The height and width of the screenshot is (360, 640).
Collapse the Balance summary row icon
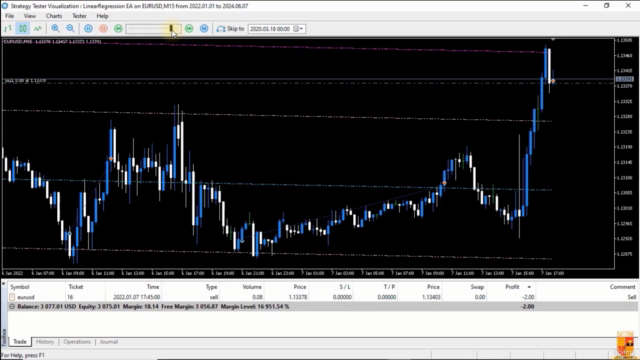12,307
